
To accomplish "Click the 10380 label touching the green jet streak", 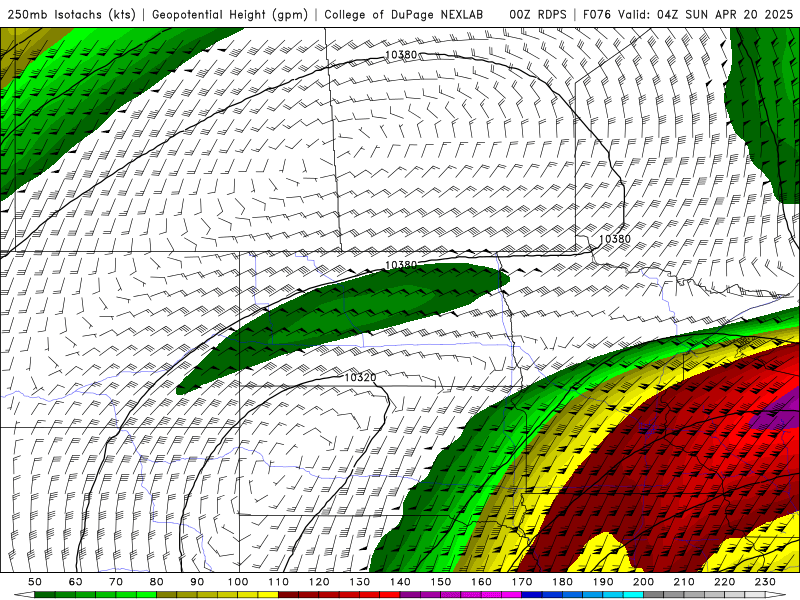I will 401,265.
